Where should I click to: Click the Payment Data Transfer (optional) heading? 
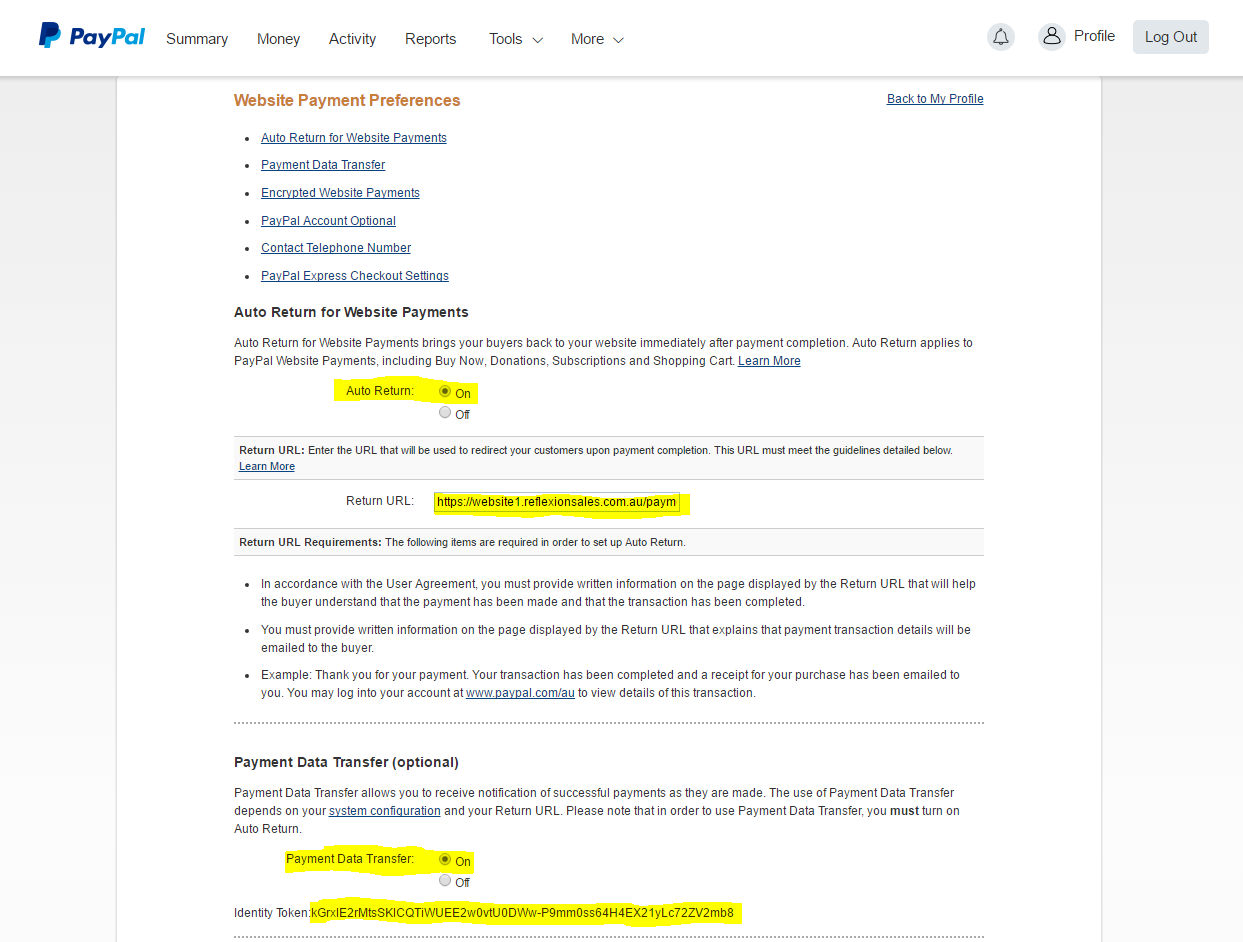tap(346, 762)
